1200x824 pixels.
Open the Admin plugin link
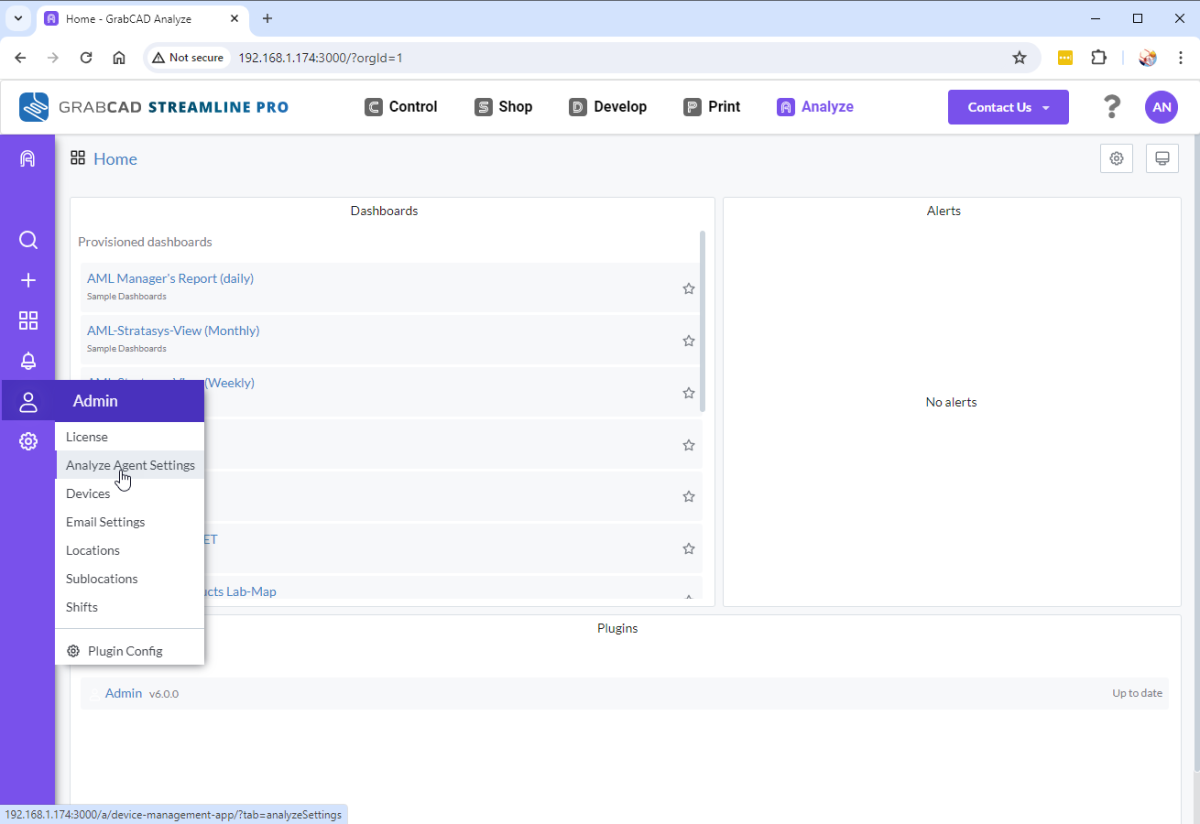click(x=123, y=693)
